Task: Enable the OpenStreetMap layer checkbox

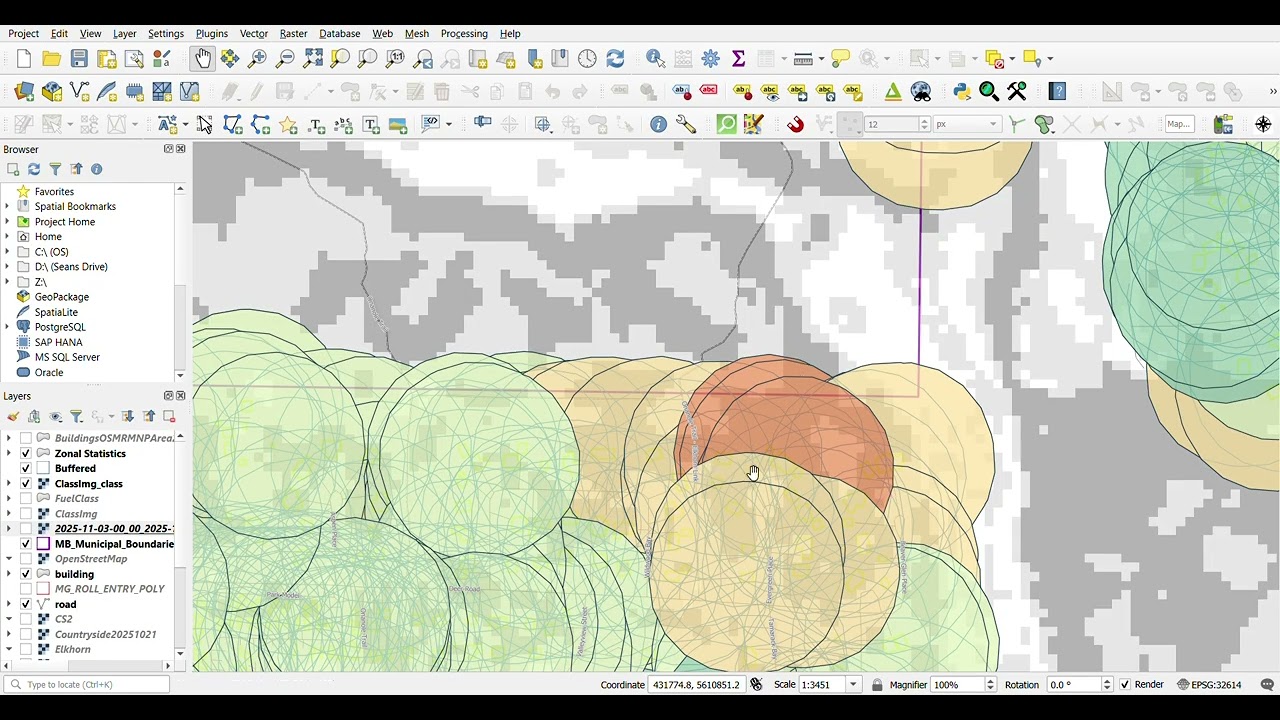Action: pos(26,559)
